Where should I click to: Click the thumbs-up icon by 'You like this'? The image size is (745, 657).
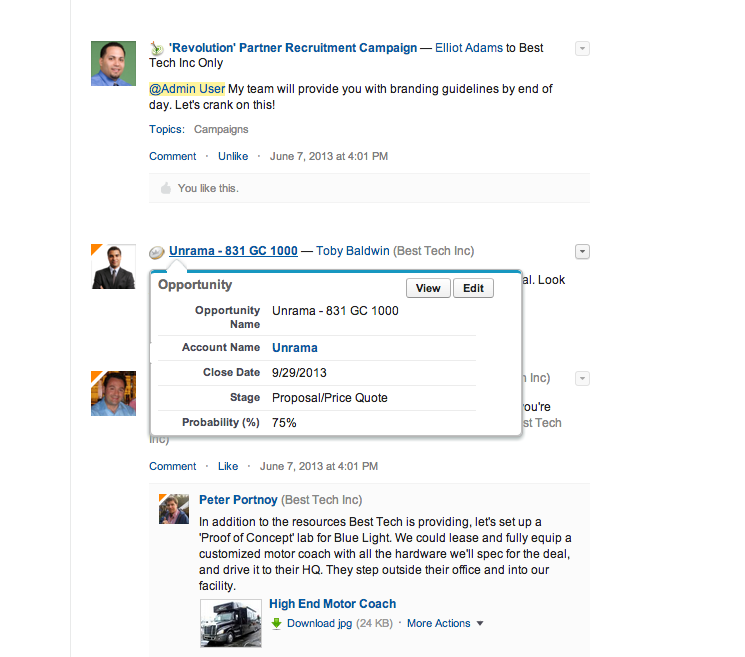point(166,188)
